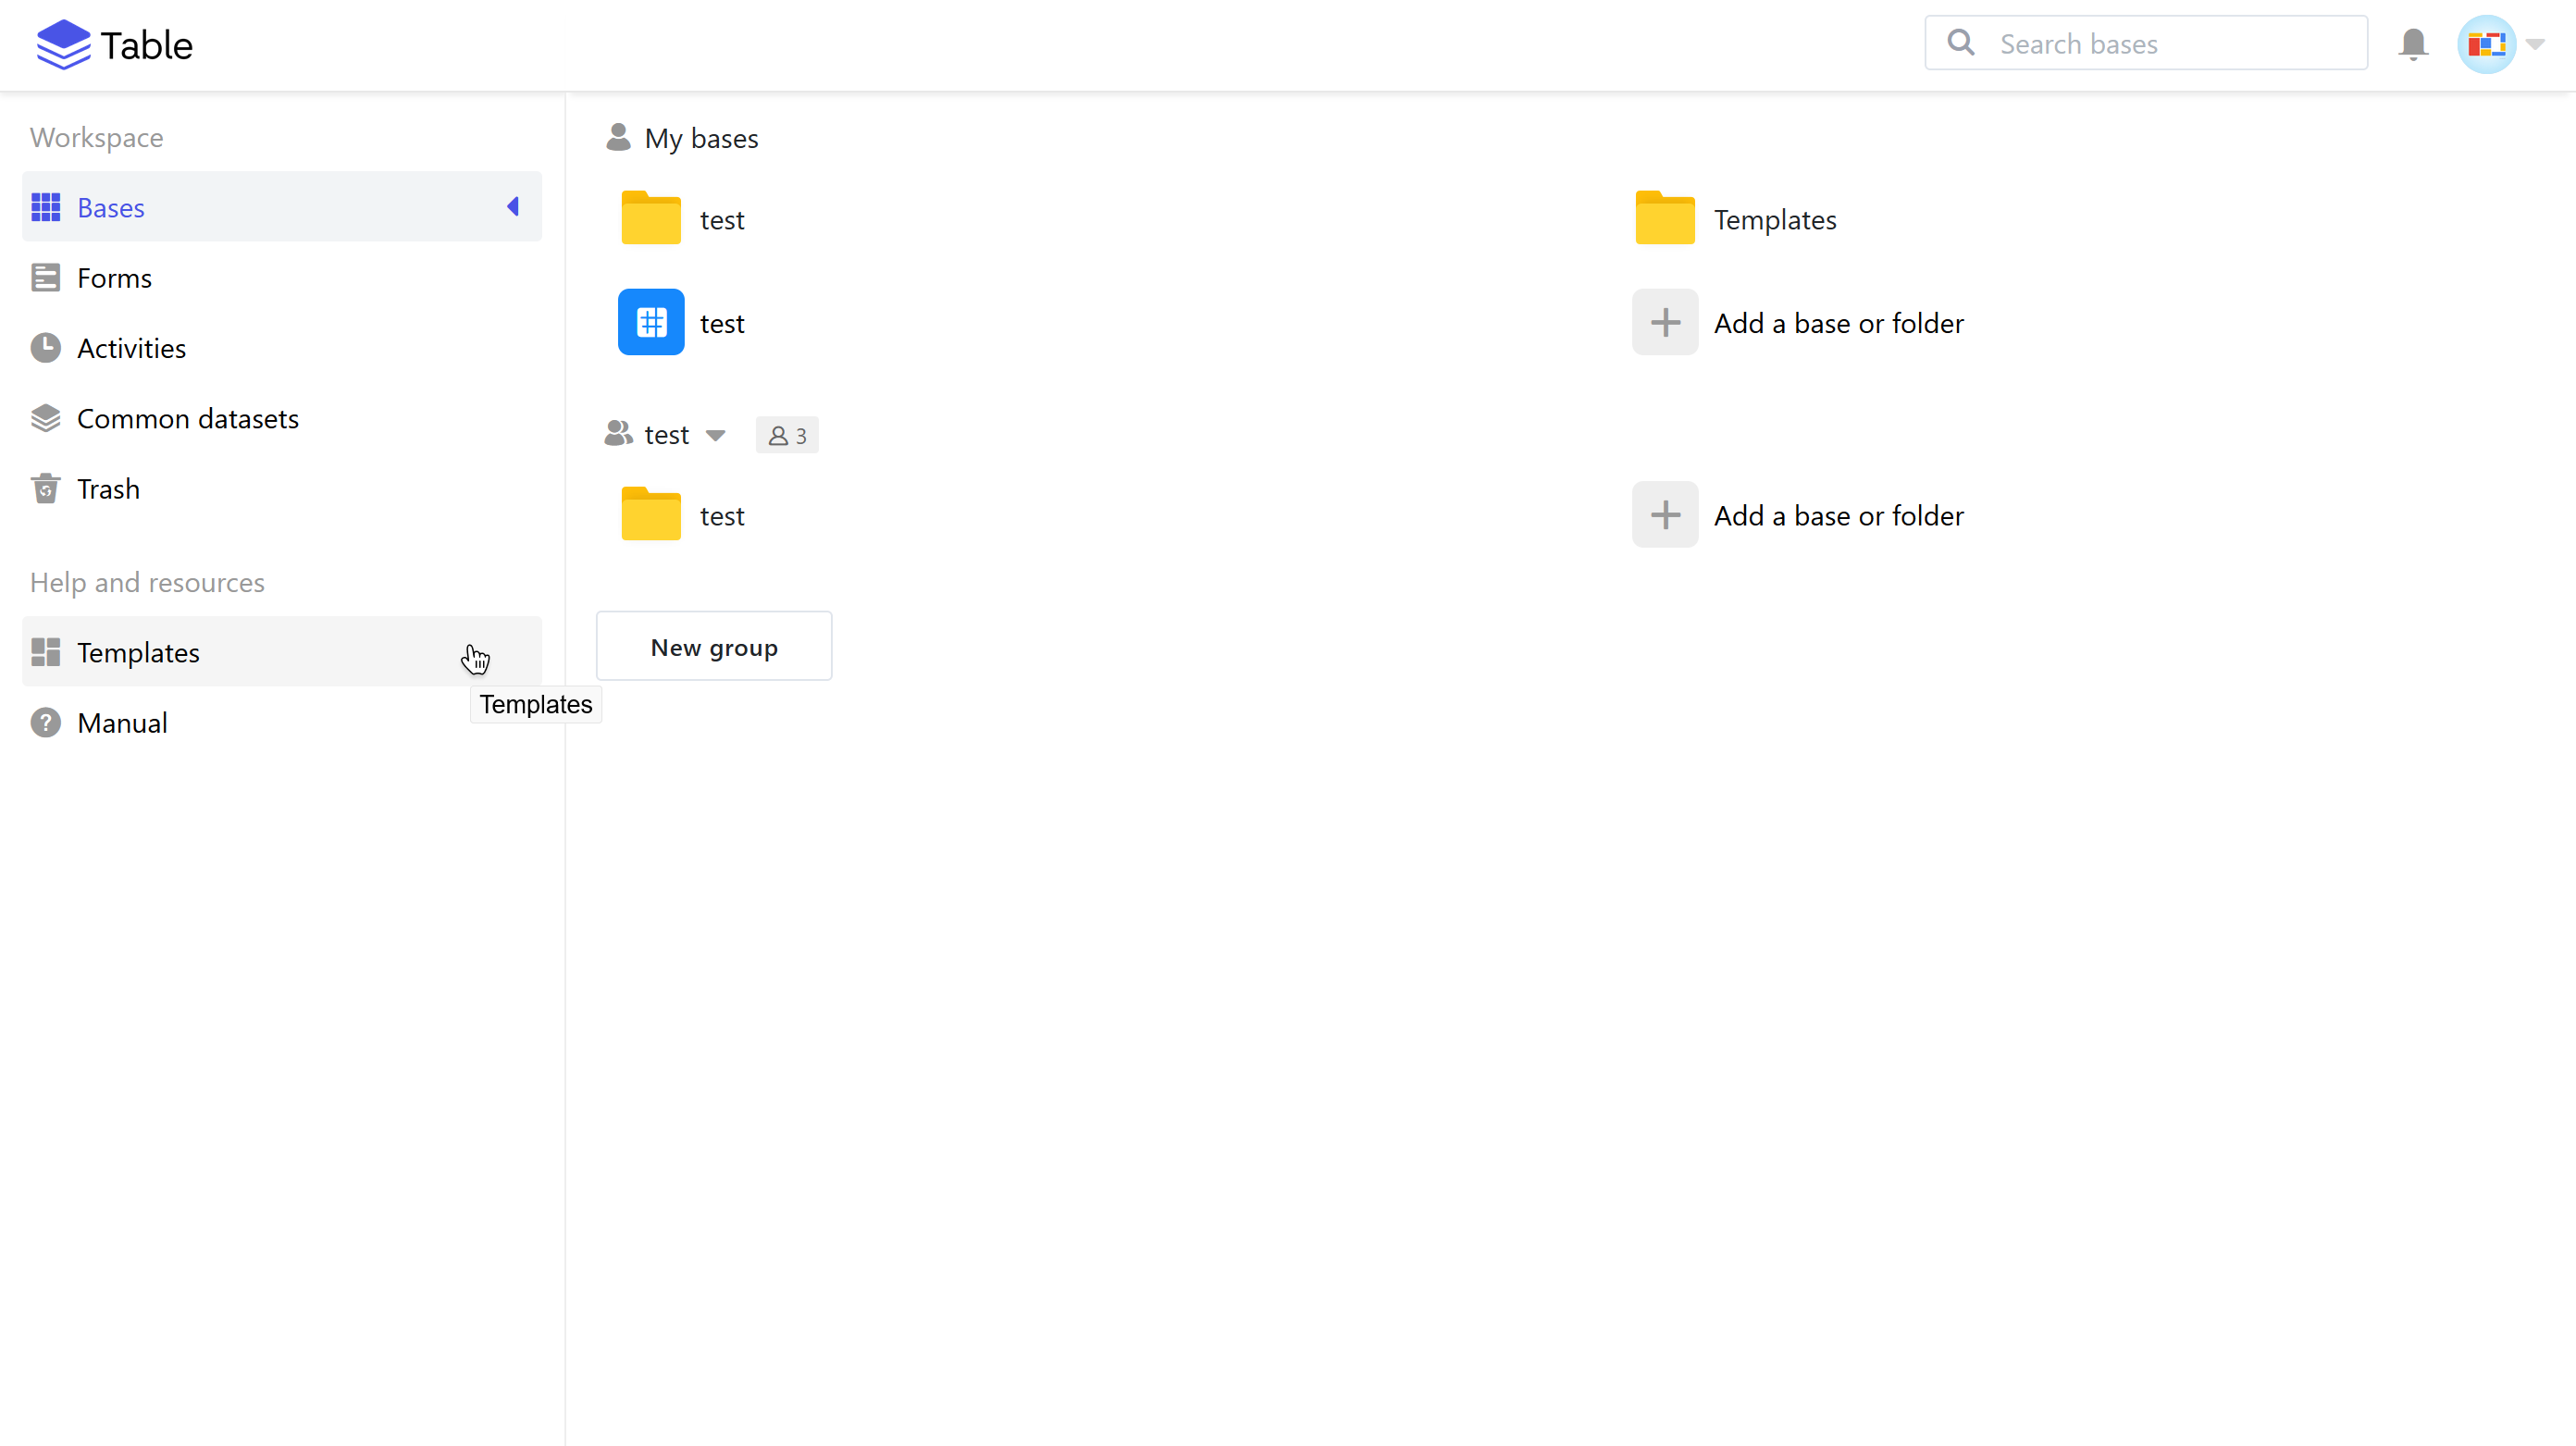Click plus icon under My bases
Image resolution: width=2576 pixels, height=1446 pixels.
click(1665, 322)
